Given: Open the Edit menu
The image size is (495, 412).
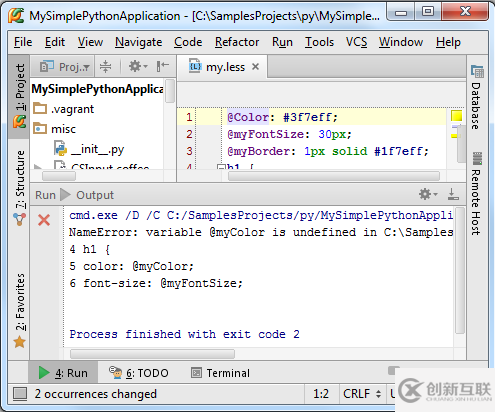Looking at the screenshot, I should 55,42.
